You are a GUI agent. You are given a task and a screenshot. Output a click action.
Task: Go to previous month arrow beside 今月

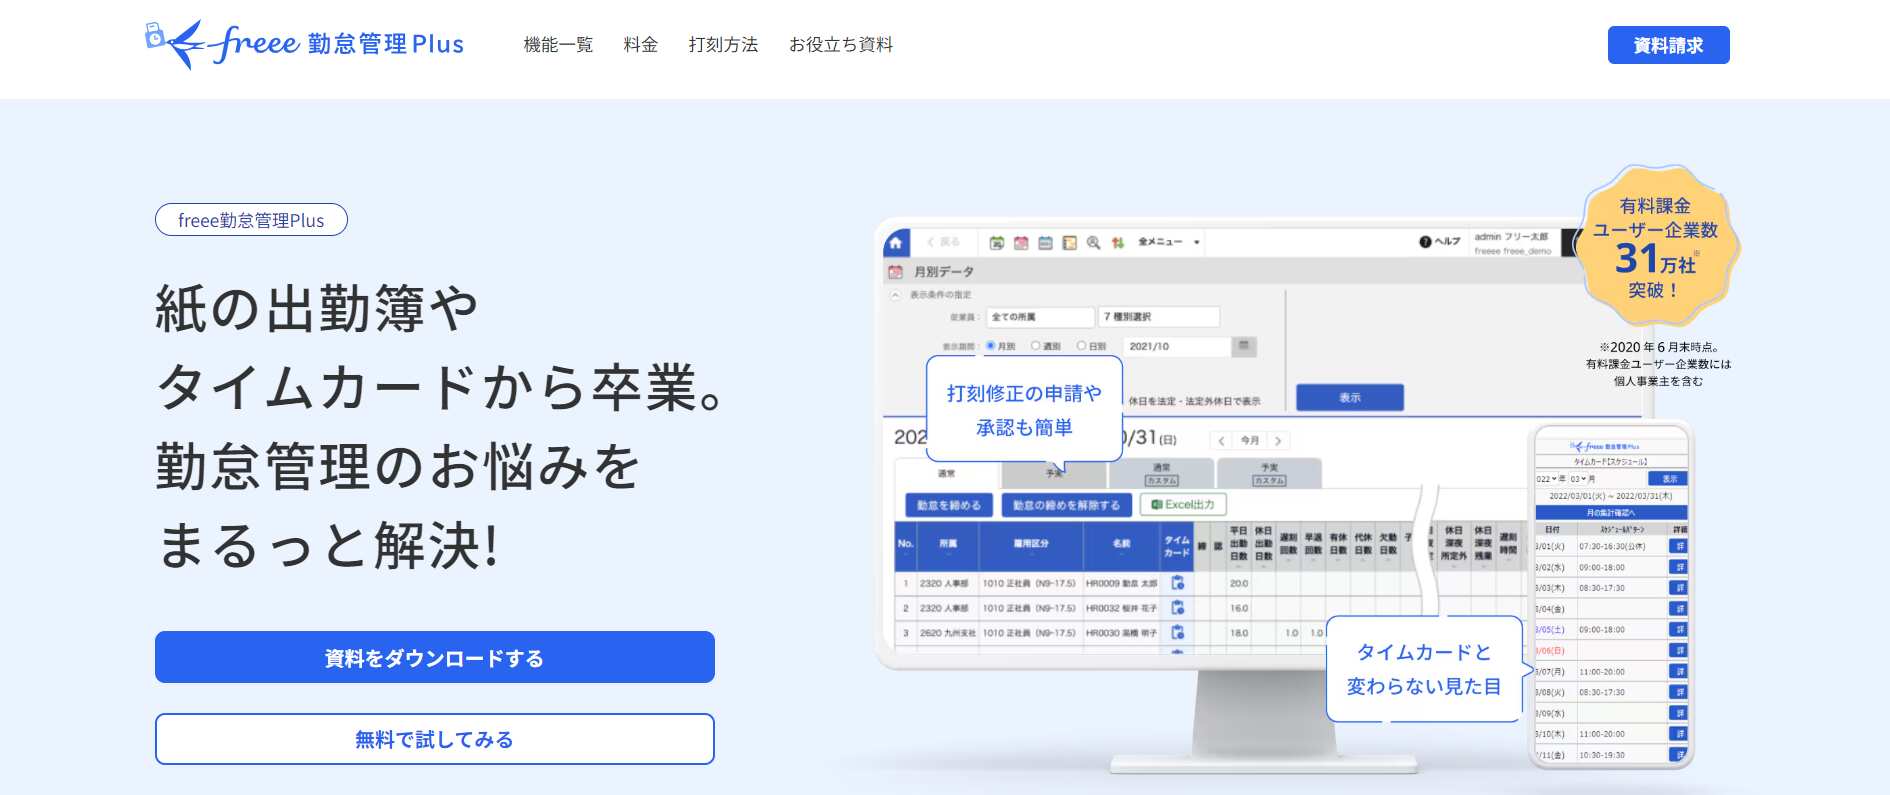1221,440
